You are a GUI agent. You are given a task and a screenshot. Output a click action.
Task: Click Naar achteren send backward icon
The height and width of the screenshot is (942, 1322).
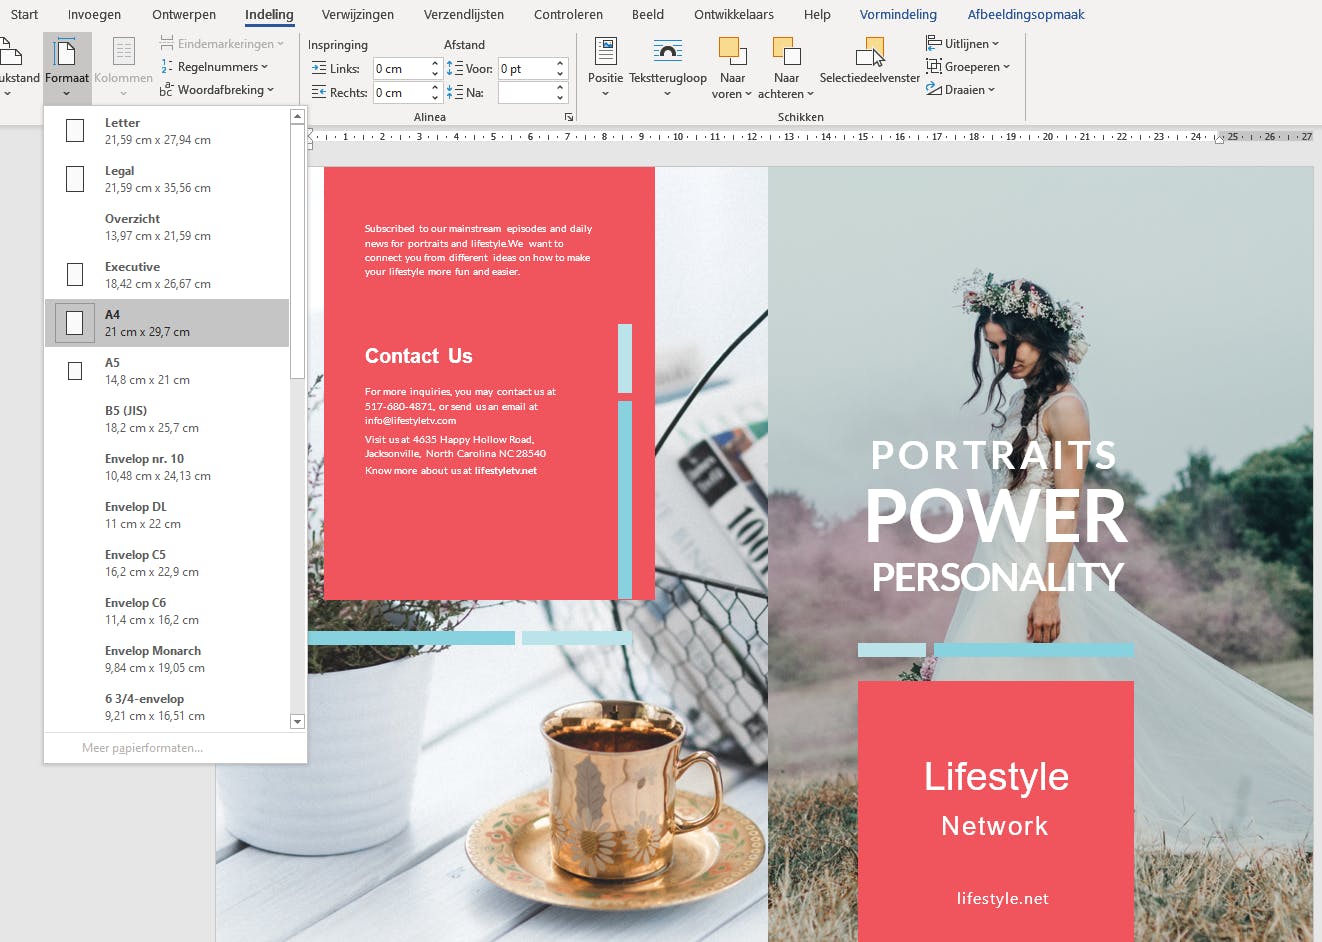[x=787, y=52]
